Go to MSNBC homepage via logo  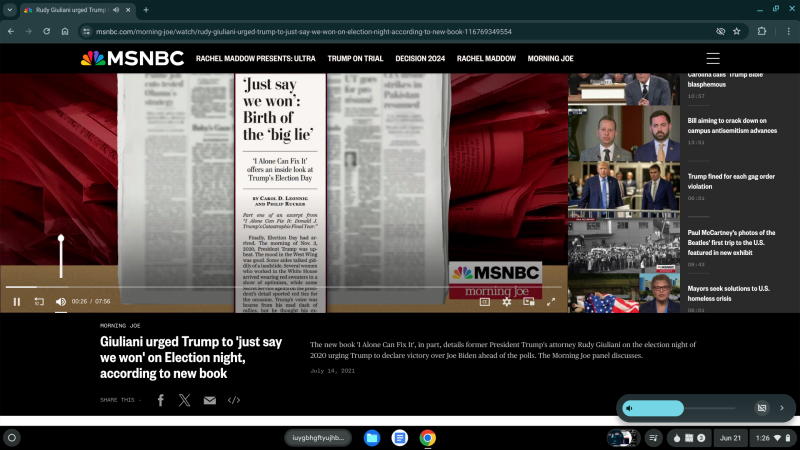pyautogui.click(x=132, y=58)
